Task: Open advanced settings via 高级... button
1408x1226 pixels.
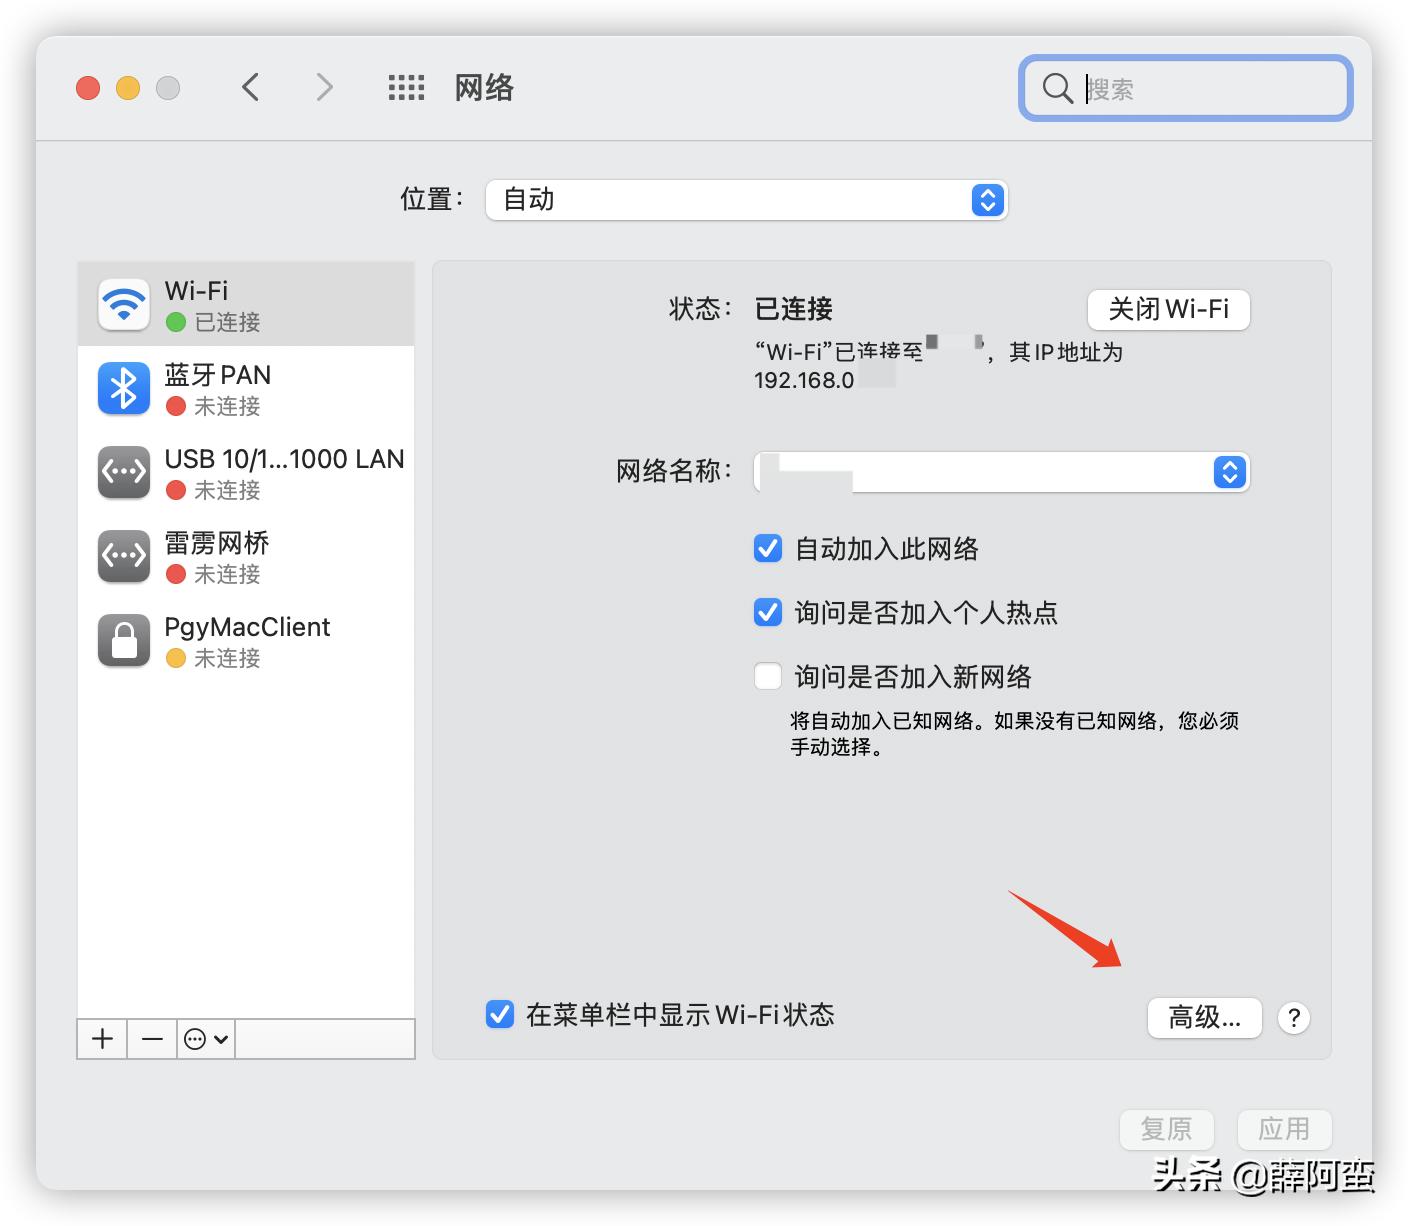Action: point(1204,1018)
